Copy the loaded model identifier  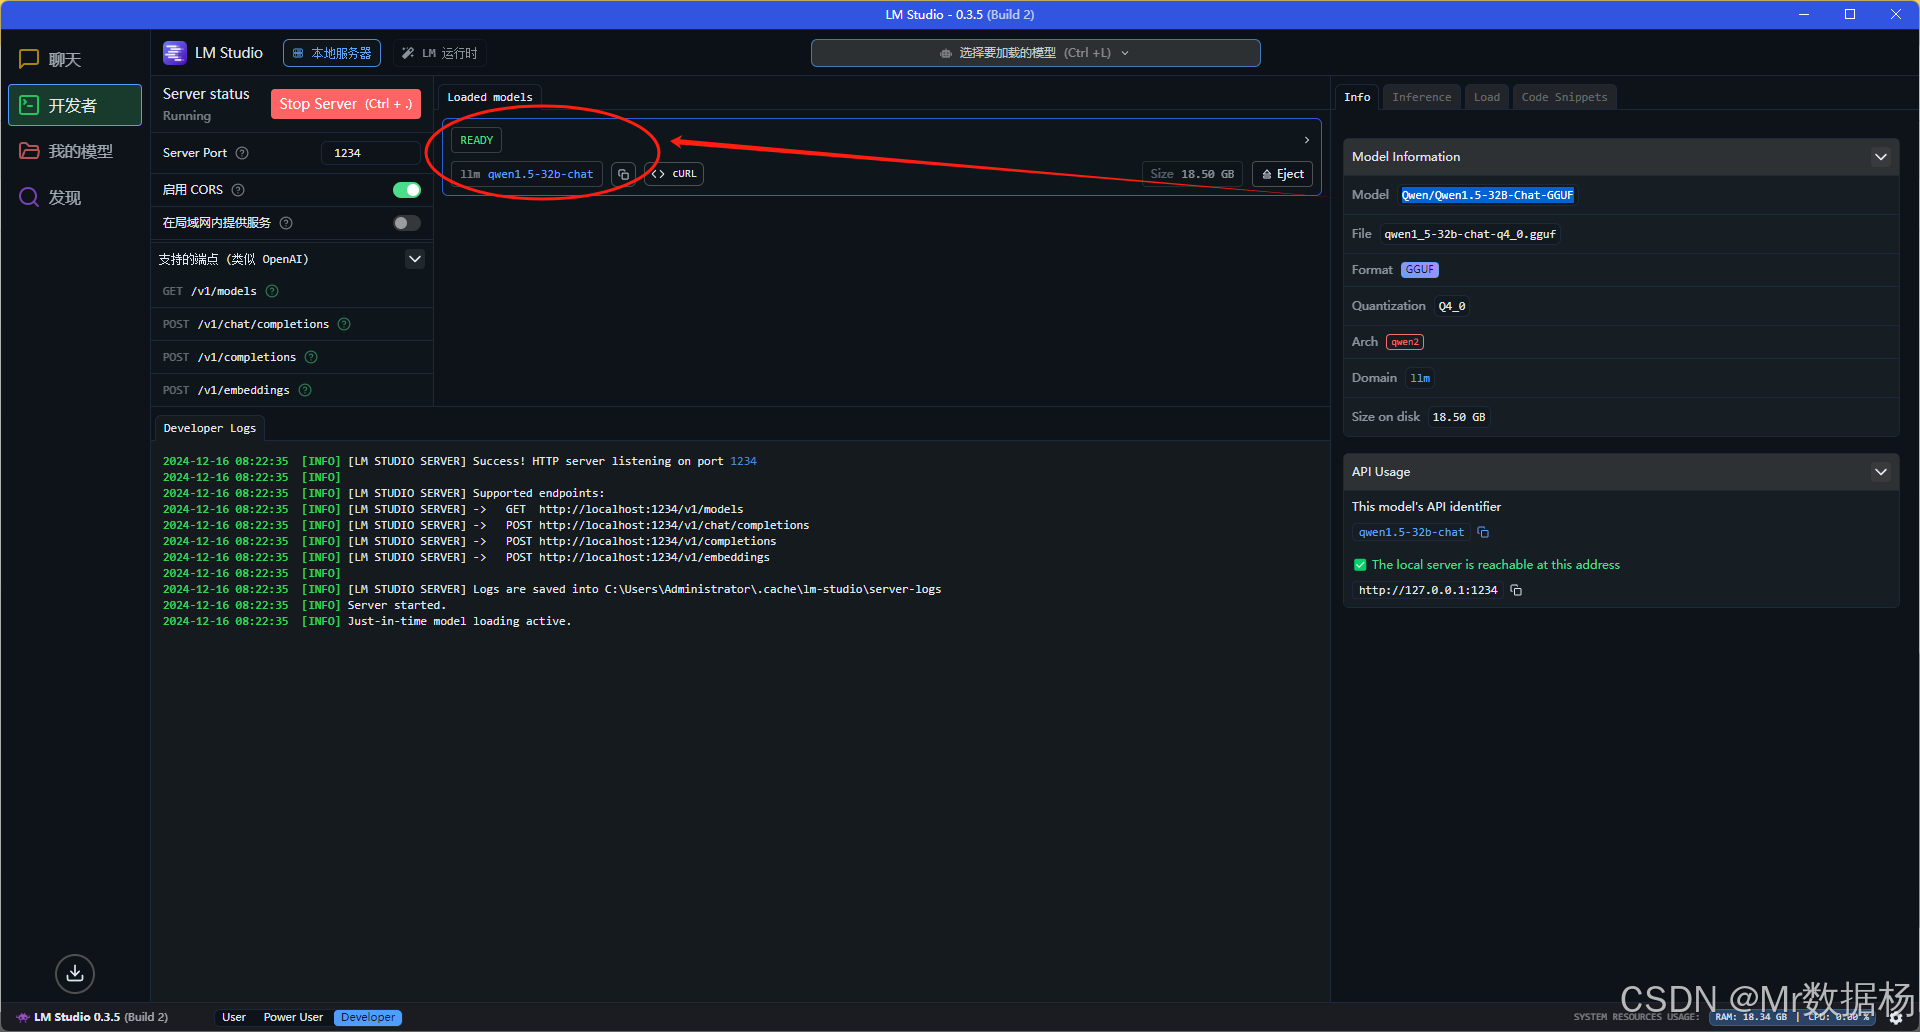pyautogui.click(x=623, y=174)
